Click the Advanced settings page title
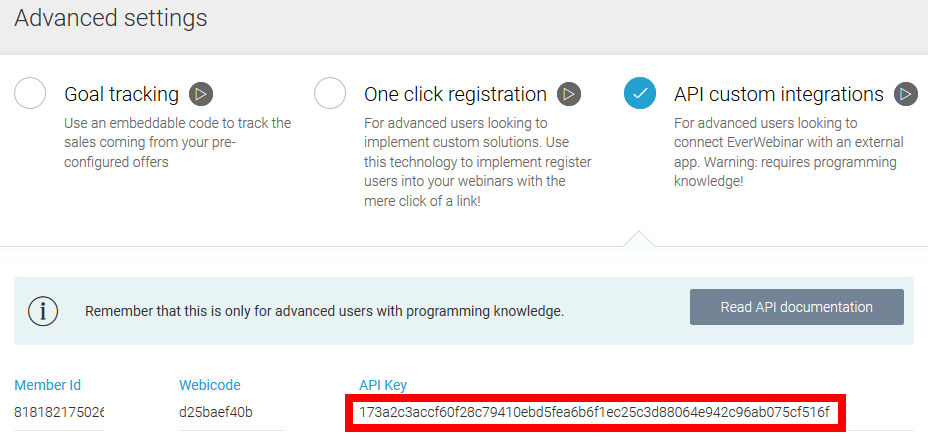 click(111, 18)
